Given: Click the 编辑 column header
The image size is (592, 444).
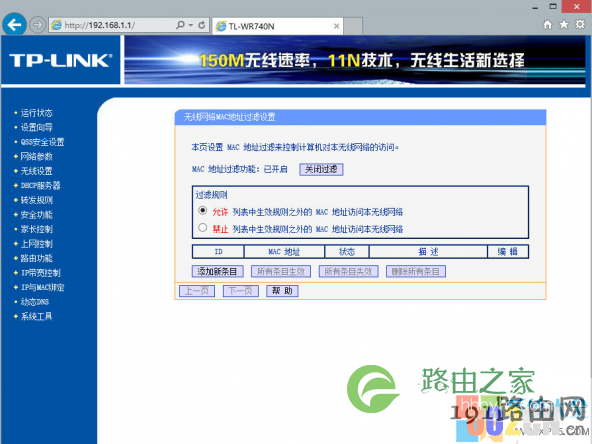Looking at the screenshot, I should [508, 252].
